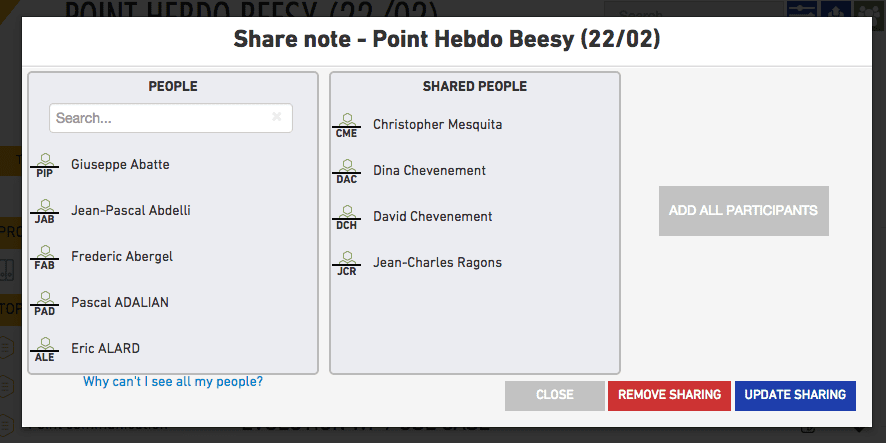Remove sharing with the red button
Screen dimensions: 886x443
pyautogui.click(x=670, y=395)
